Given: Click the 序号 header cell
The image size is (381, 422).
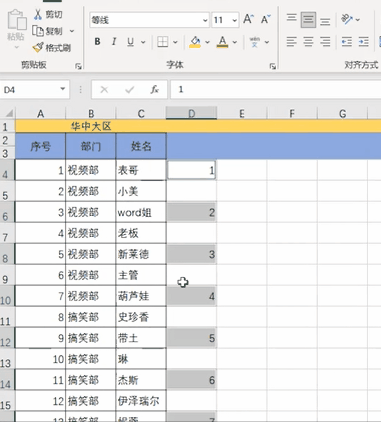Looking at the screenshot, I should pos(40,146).
